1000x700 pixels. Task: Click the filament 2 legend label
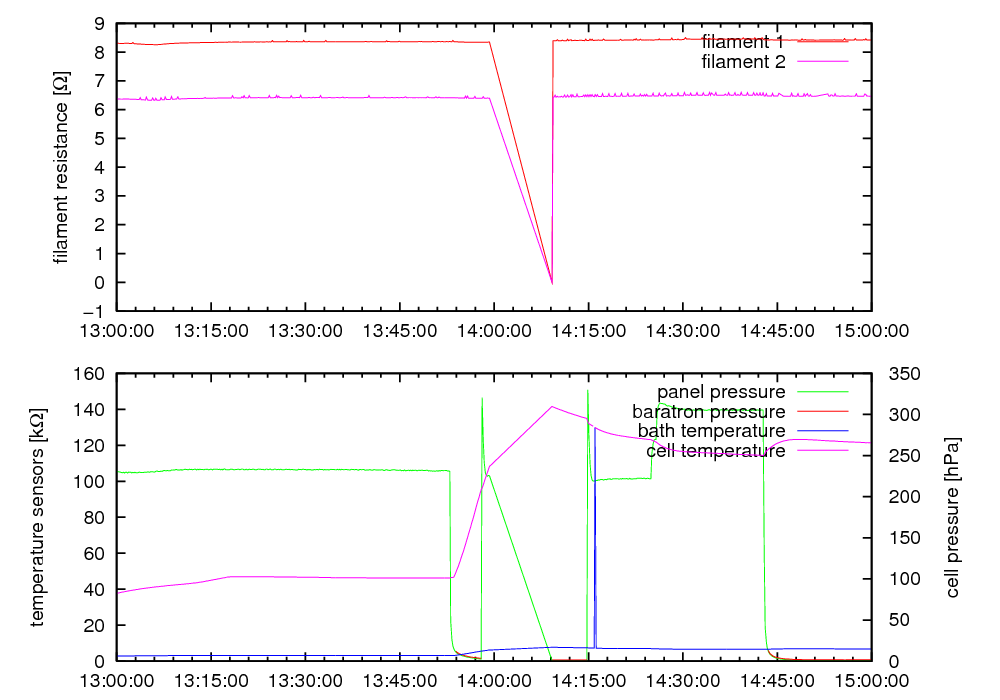tap(742, 62)
